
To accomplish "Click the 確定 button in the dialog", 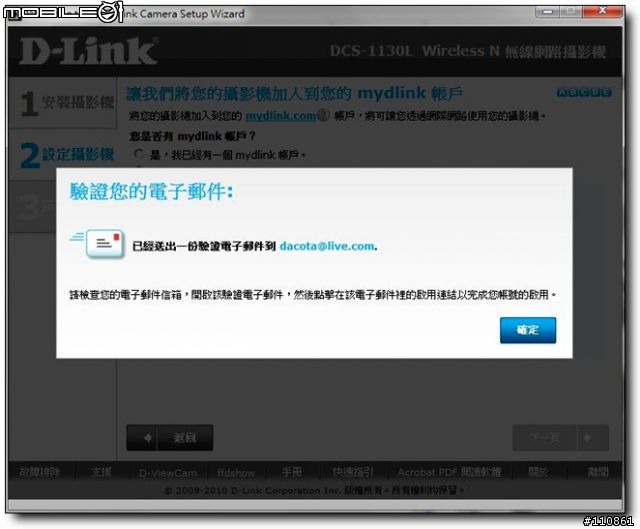I will coord(528,330).
